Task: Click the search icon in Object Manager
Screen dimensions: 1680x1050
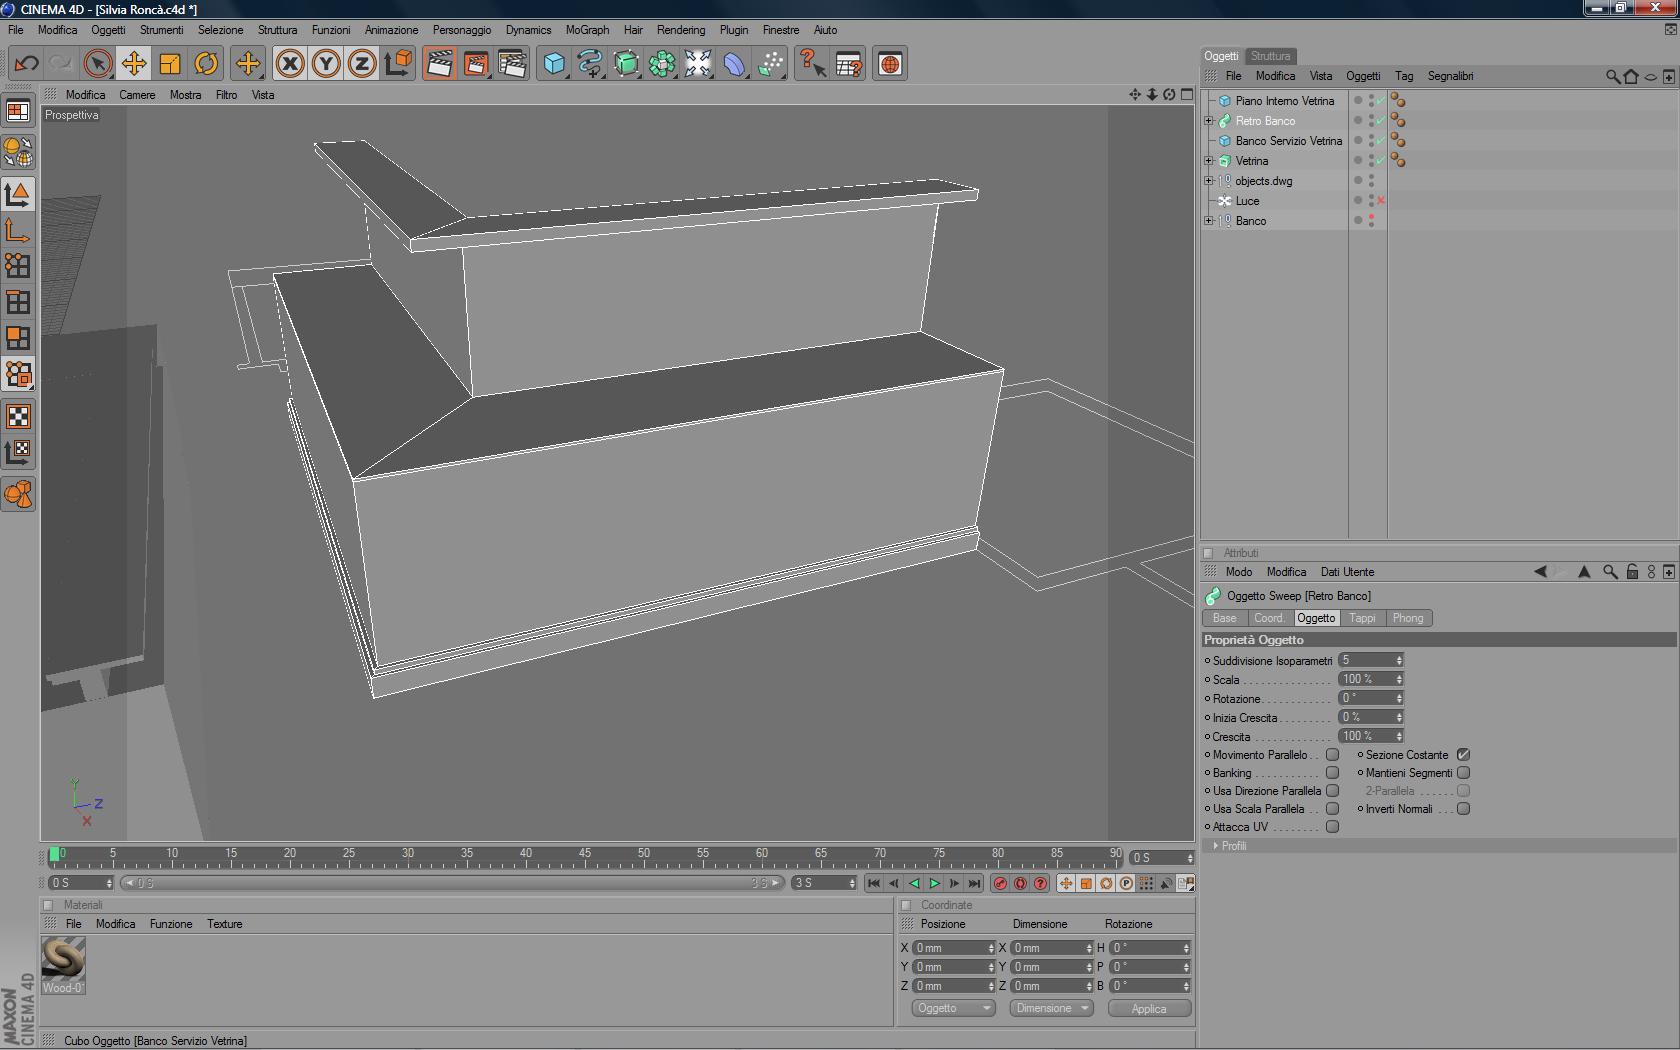Action: (1612, 76)
